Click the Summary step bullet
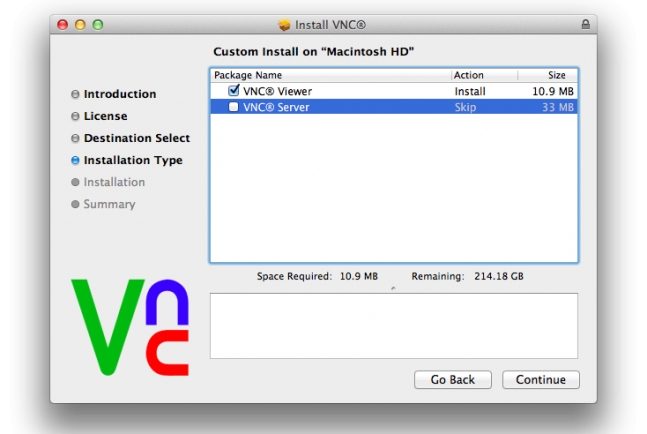647x434 pixels. (75, 204)
